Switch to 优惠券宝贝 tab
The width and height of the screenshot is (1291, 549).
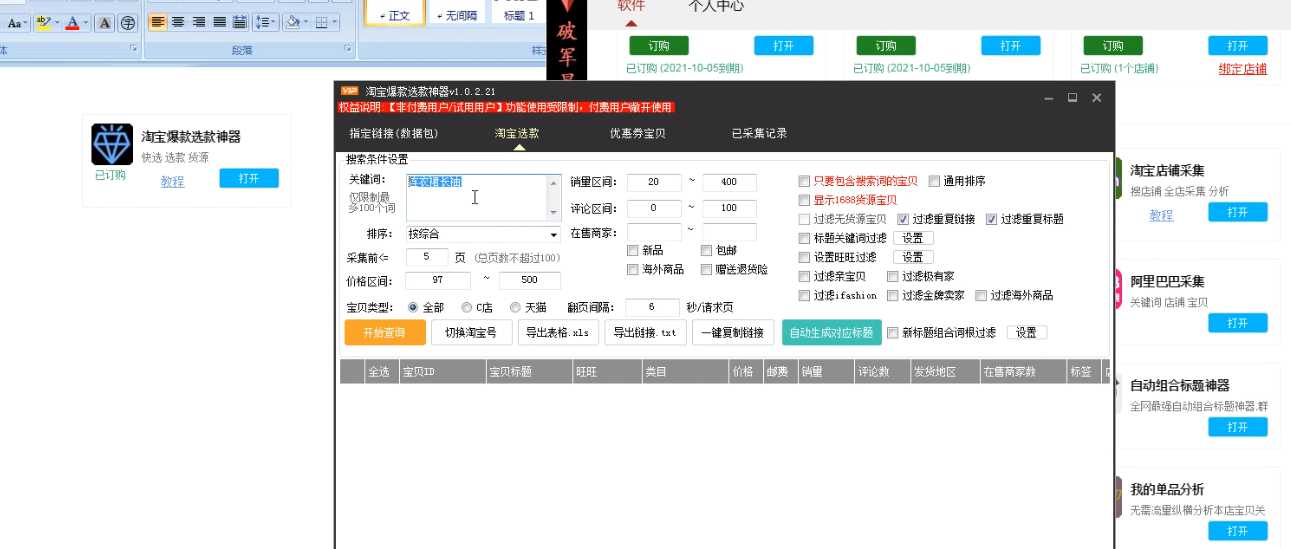637,133
